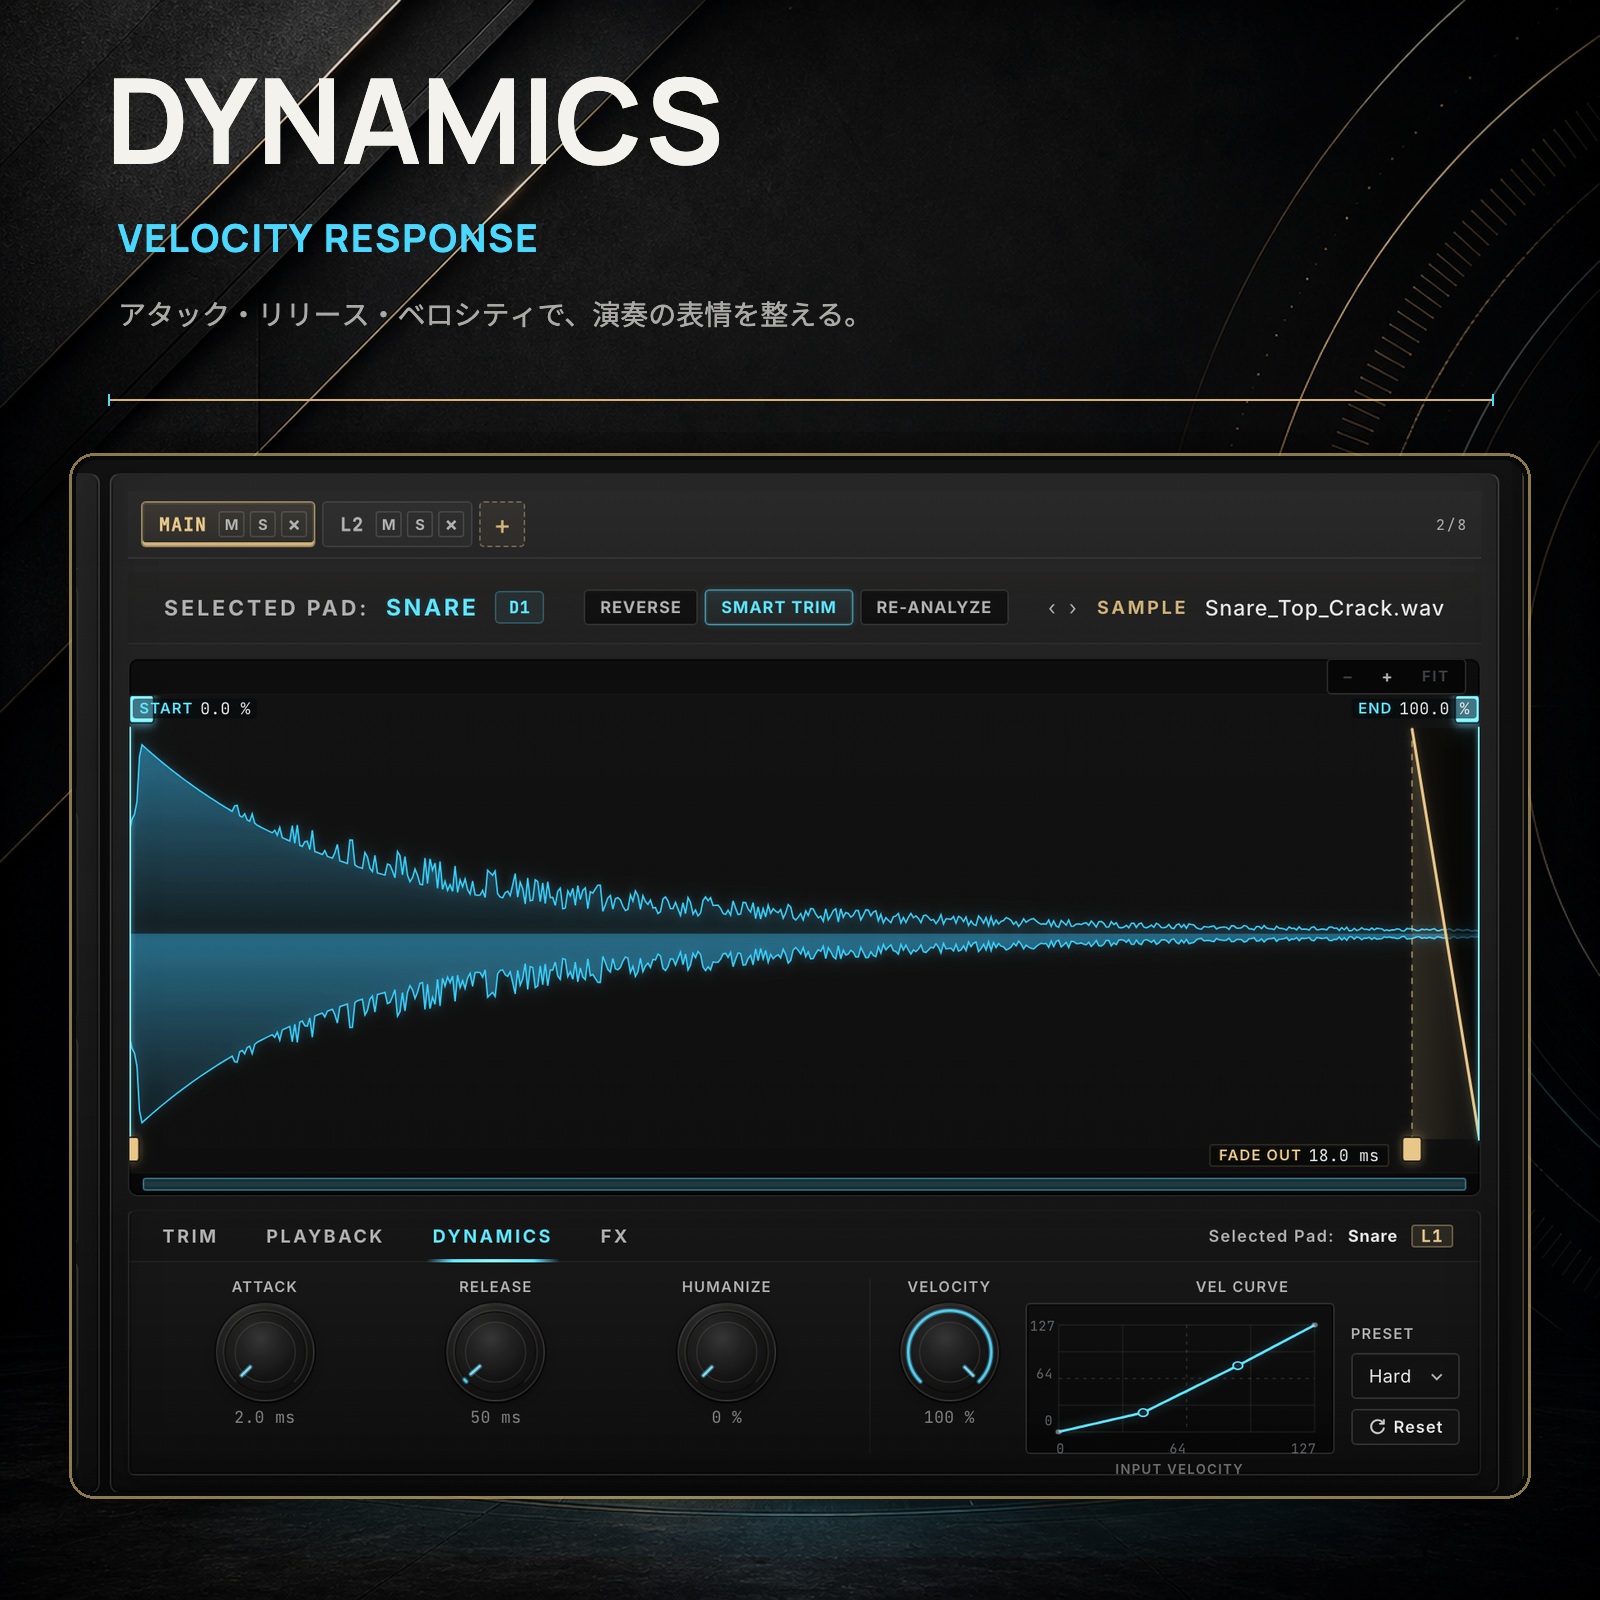Open the FX tab
The width and height of the screenshot is (1600, 1600).
(614, 1236)
